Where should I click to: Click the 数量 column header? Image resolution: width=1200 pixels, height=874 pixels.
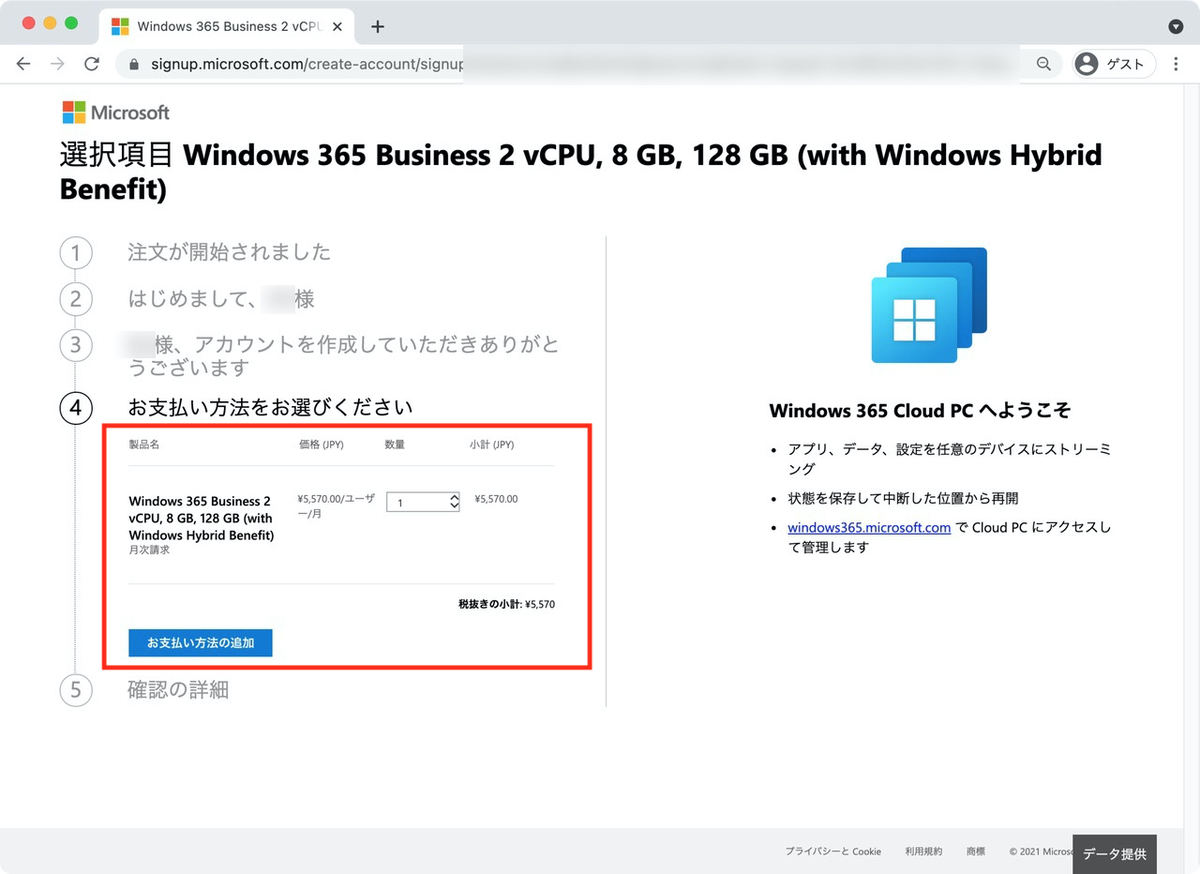click(x=395, y=444)
